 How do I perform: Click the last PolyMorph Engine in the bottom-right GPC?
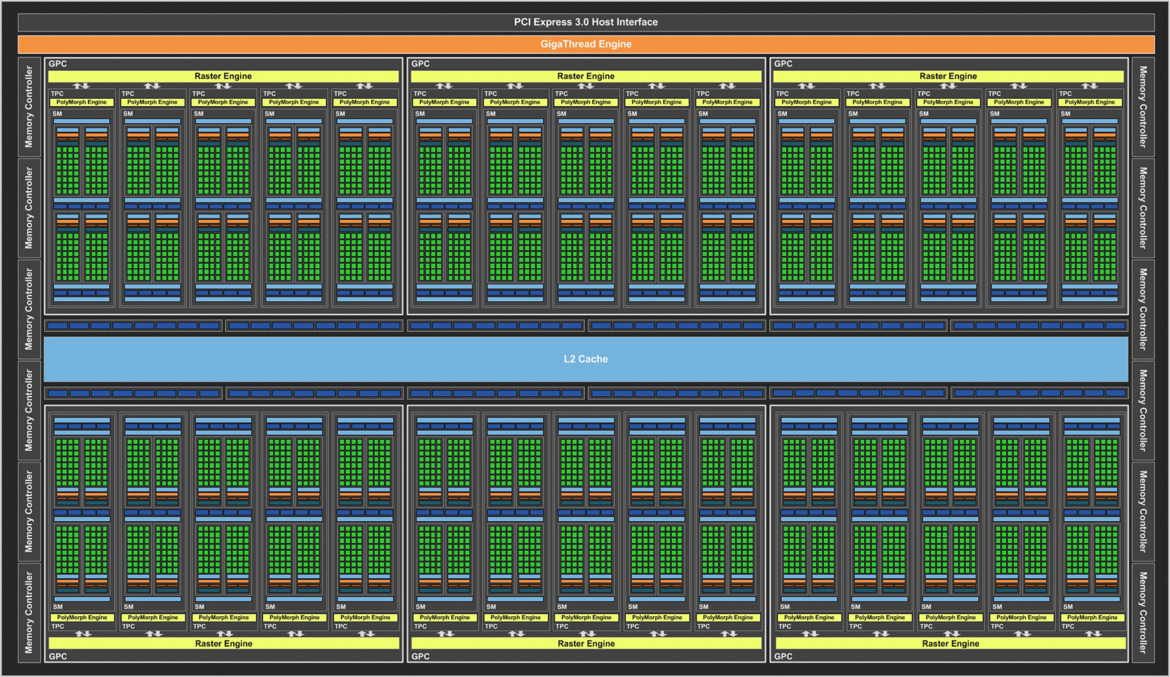[1092, 617]
